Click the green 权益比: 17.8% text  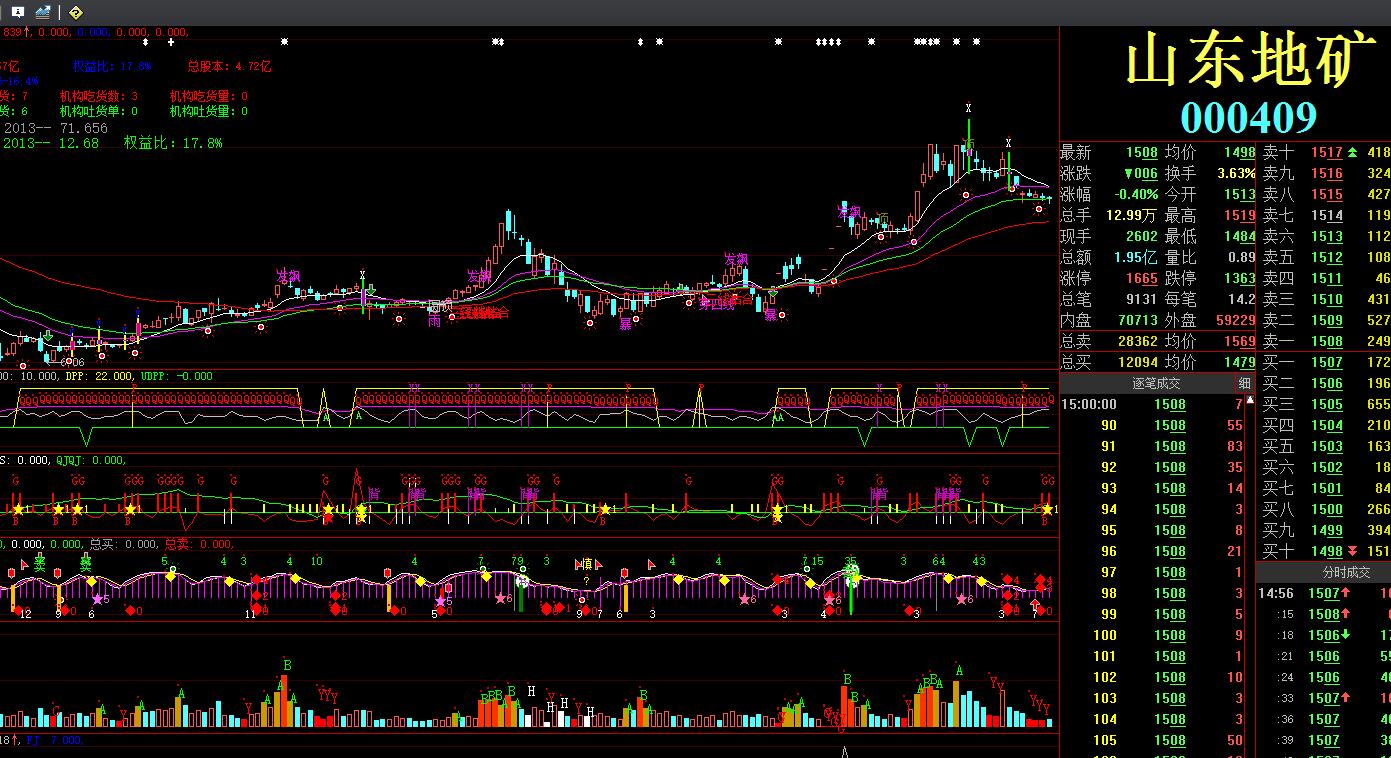[x=173, y=143]
